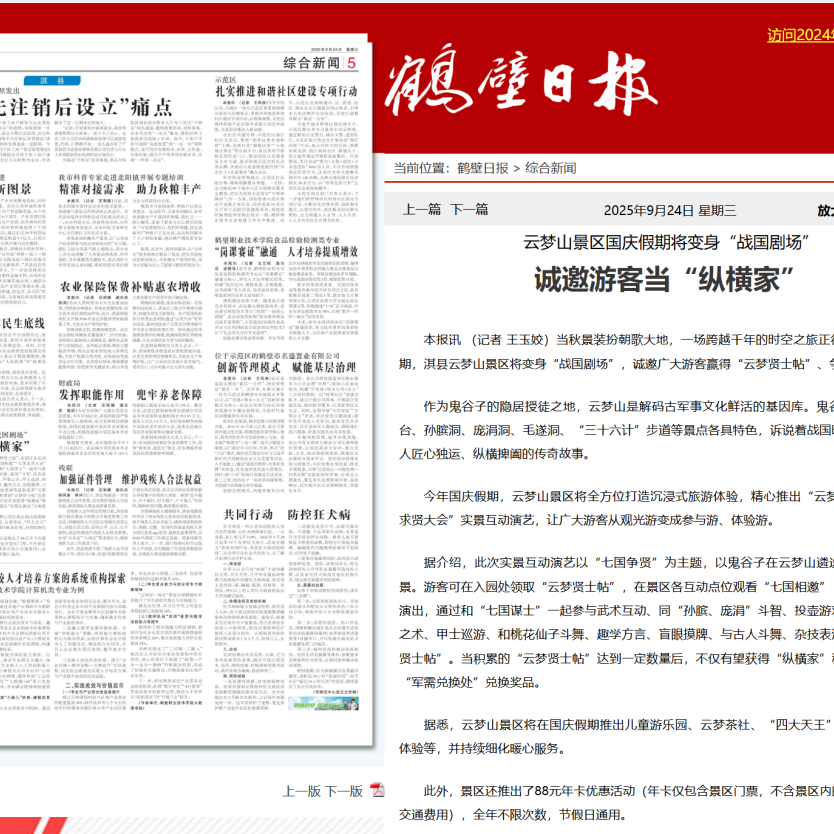
Task: Open the 注销后设立"痛点 headline article
Action: click(86, 107)
